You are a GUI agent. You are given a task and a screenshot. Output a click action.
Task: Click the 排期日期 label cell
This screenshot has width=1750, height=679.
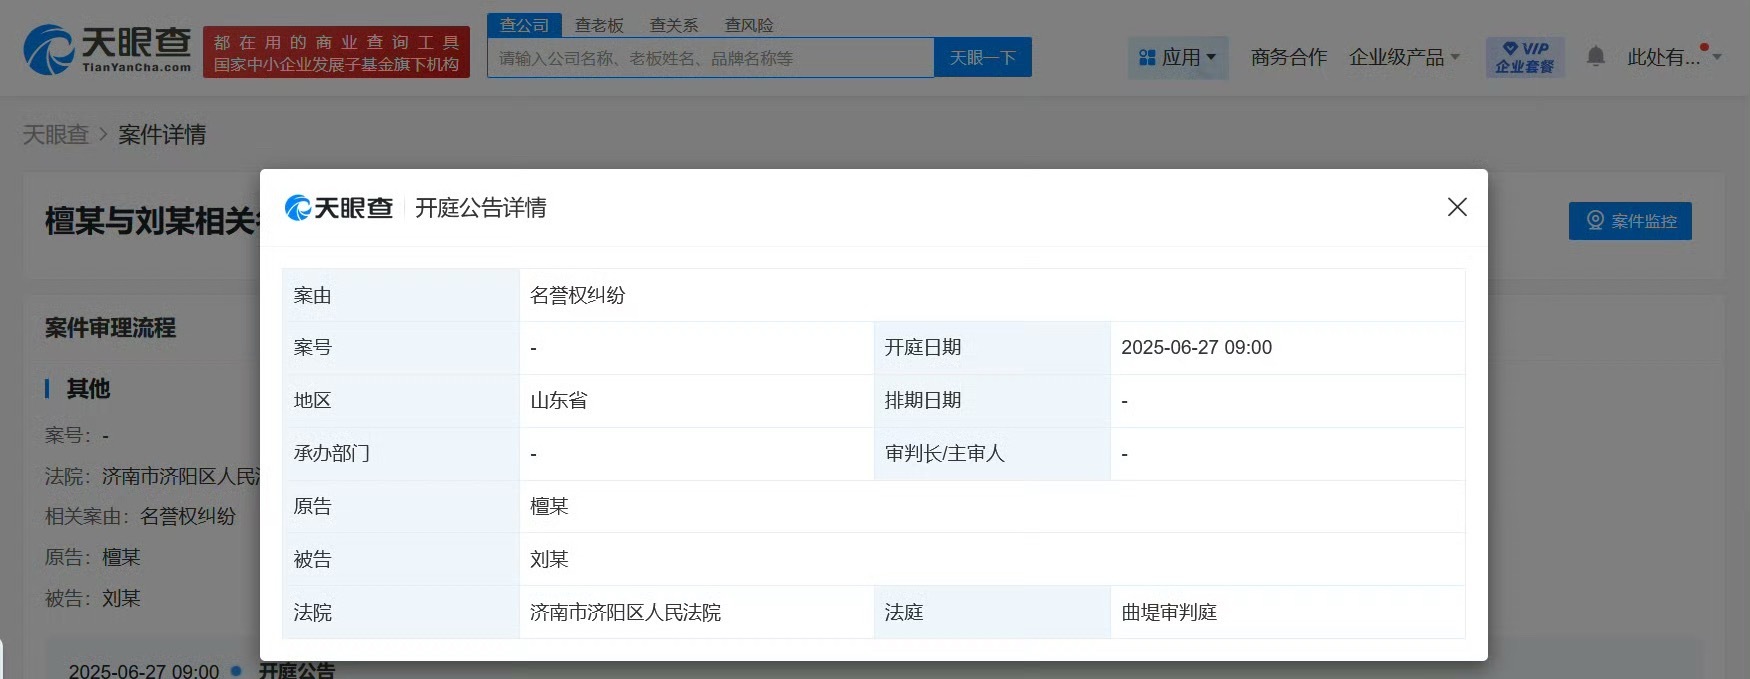[992, 401]
